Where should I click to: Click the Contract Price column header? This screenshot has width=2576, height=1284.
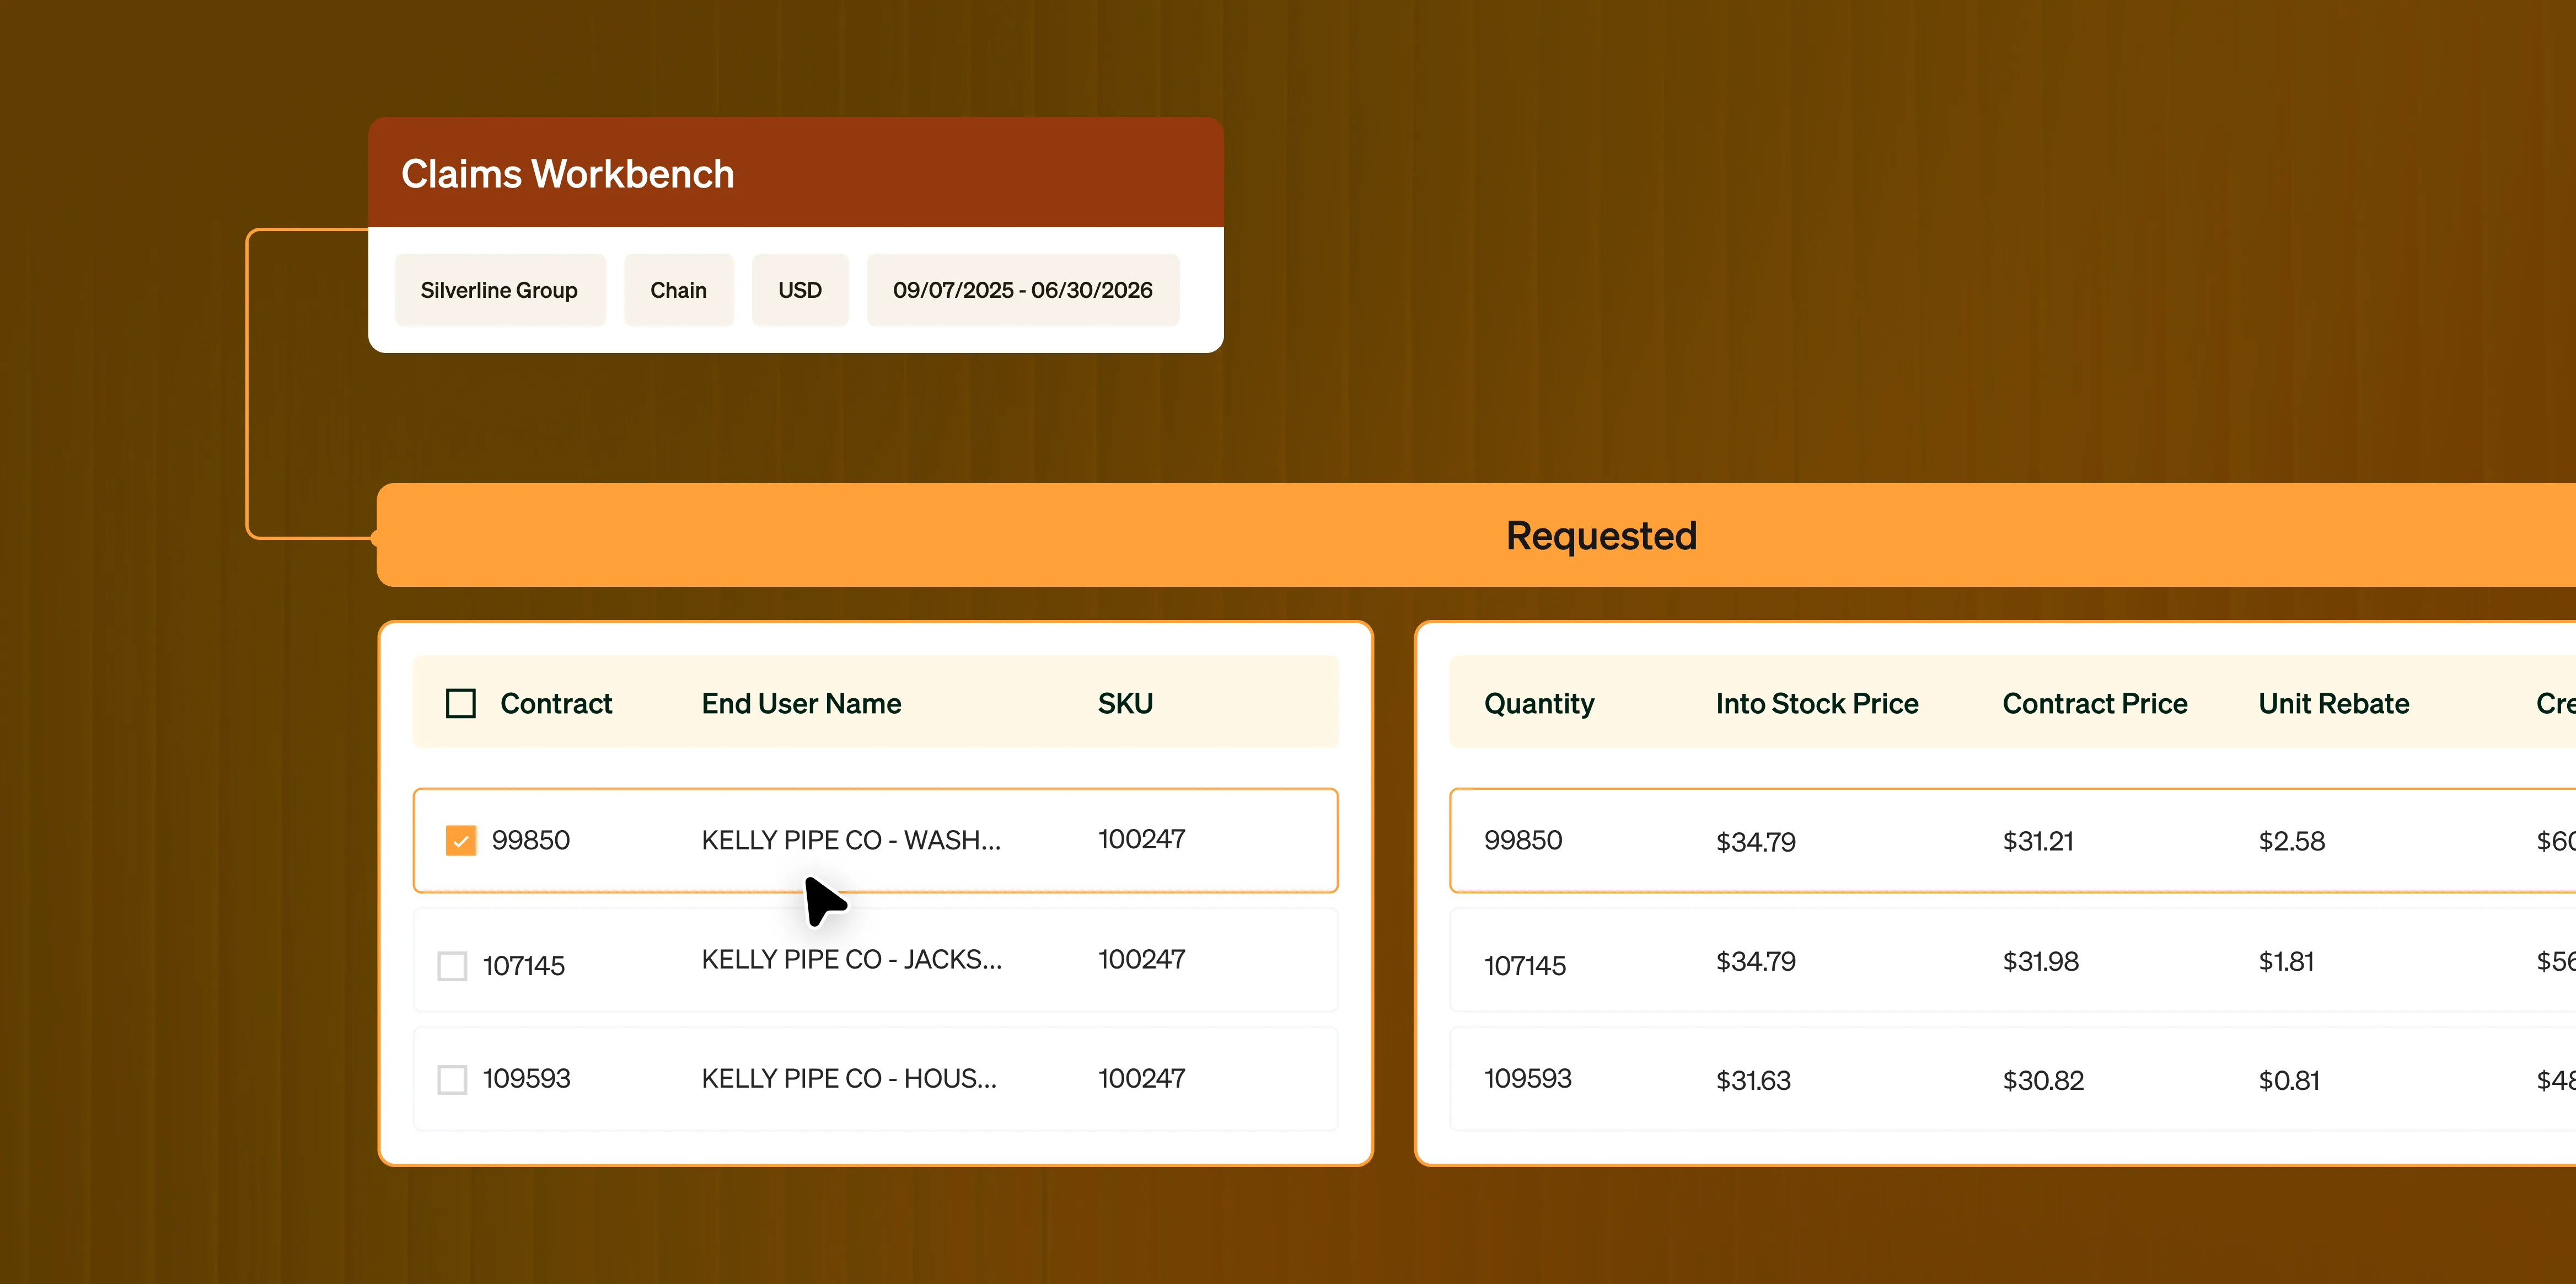(x=2094, y=703)
